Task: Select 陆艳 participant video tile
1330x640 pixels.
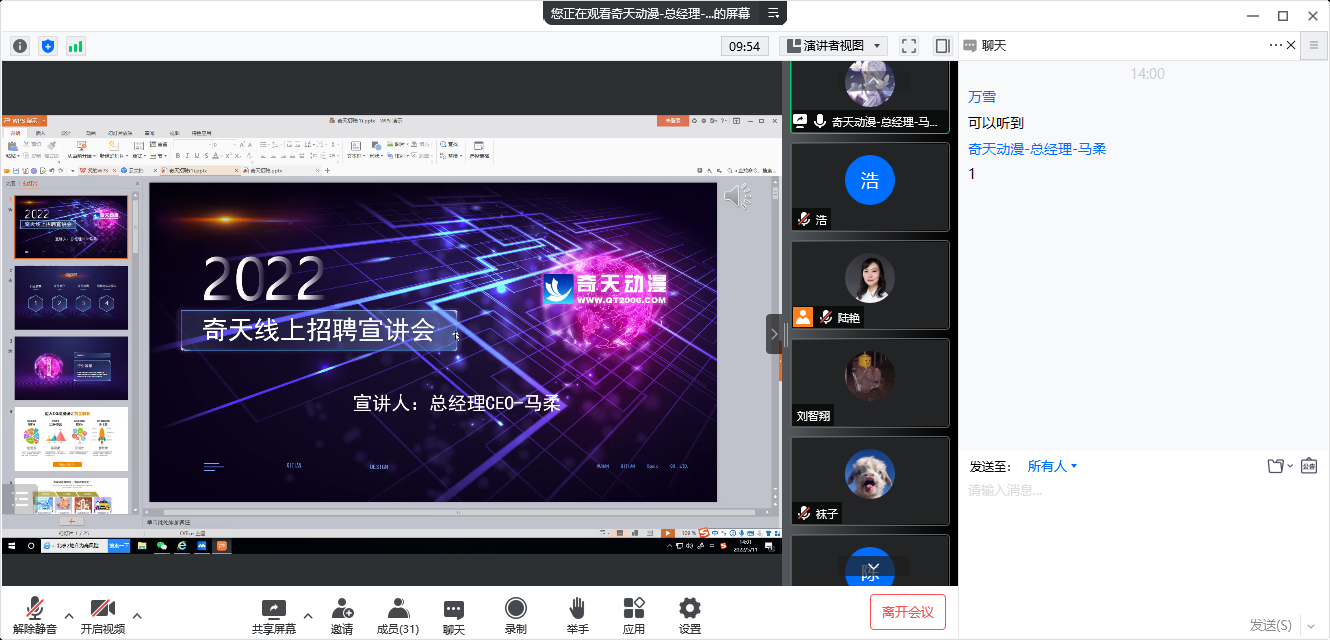Action: coord(870,285)
